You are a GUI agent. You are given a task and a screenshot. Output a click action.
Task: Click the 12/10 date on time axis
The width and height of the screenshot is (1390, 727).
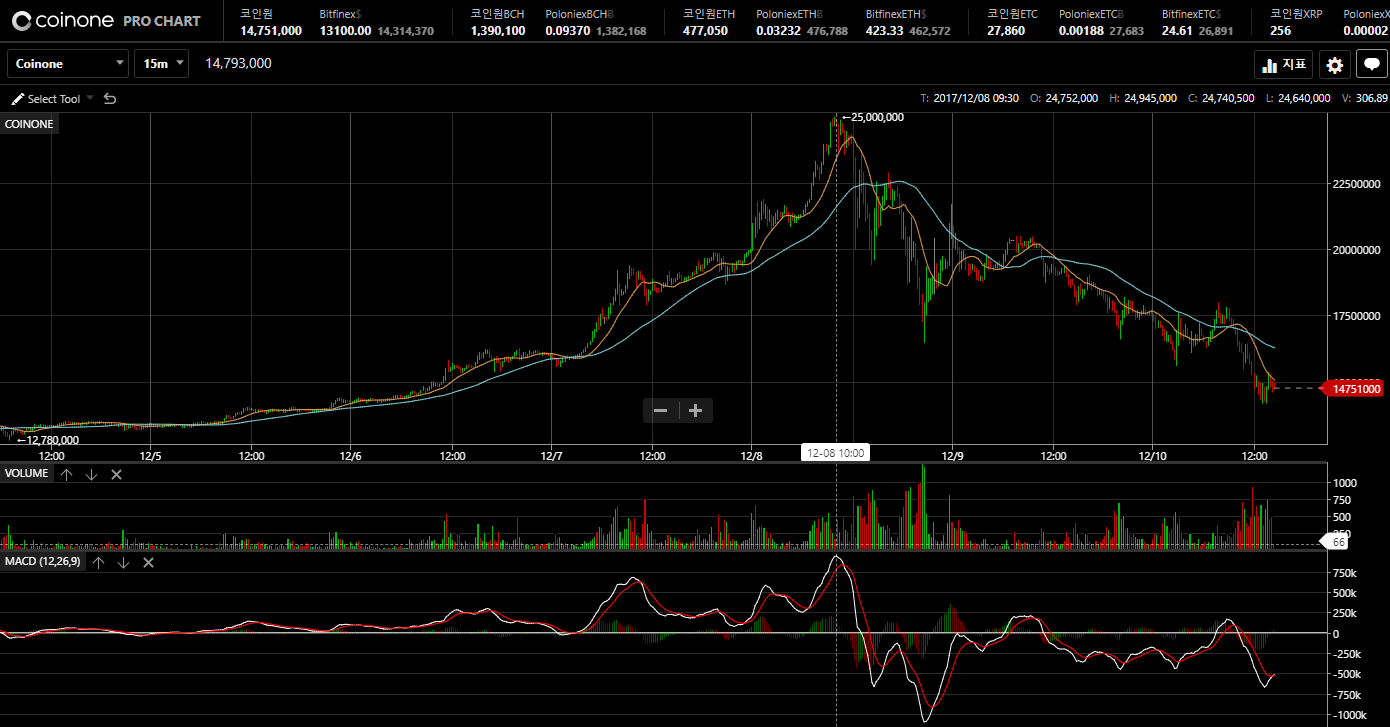coord(1152,456)
